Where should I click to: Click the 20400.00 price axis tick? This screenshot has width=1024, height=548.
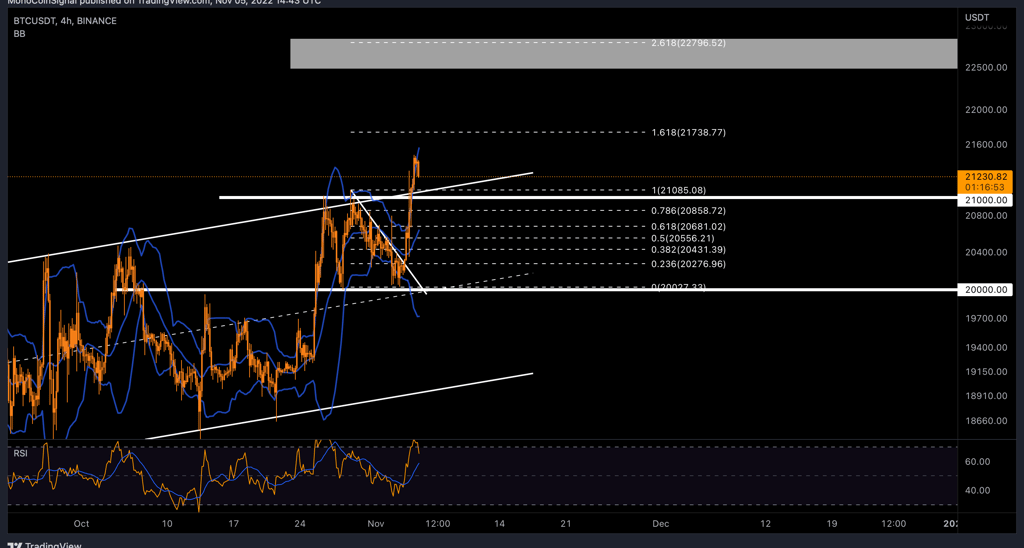pyautogui.click(x=985, y=252)
